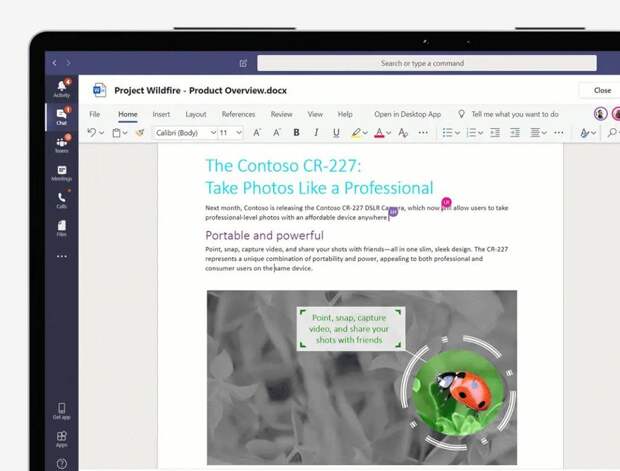Expand the Styles dropdown arrow
Screen dimensions: 620x471
(x=594, y=133)
